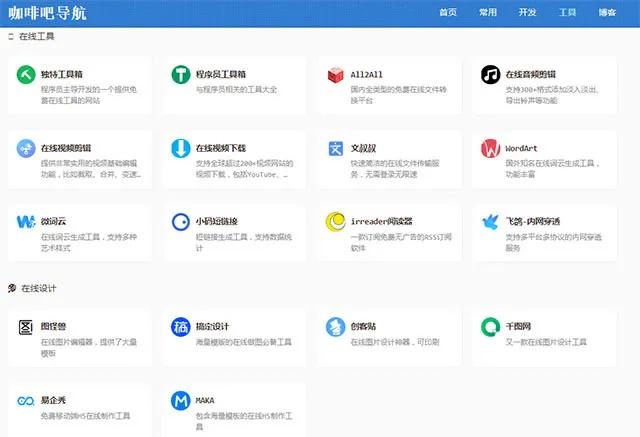Click the 飞鸽-内网穿透 bird icon
This screenshot has width=640, height=437.
point(490,222)
